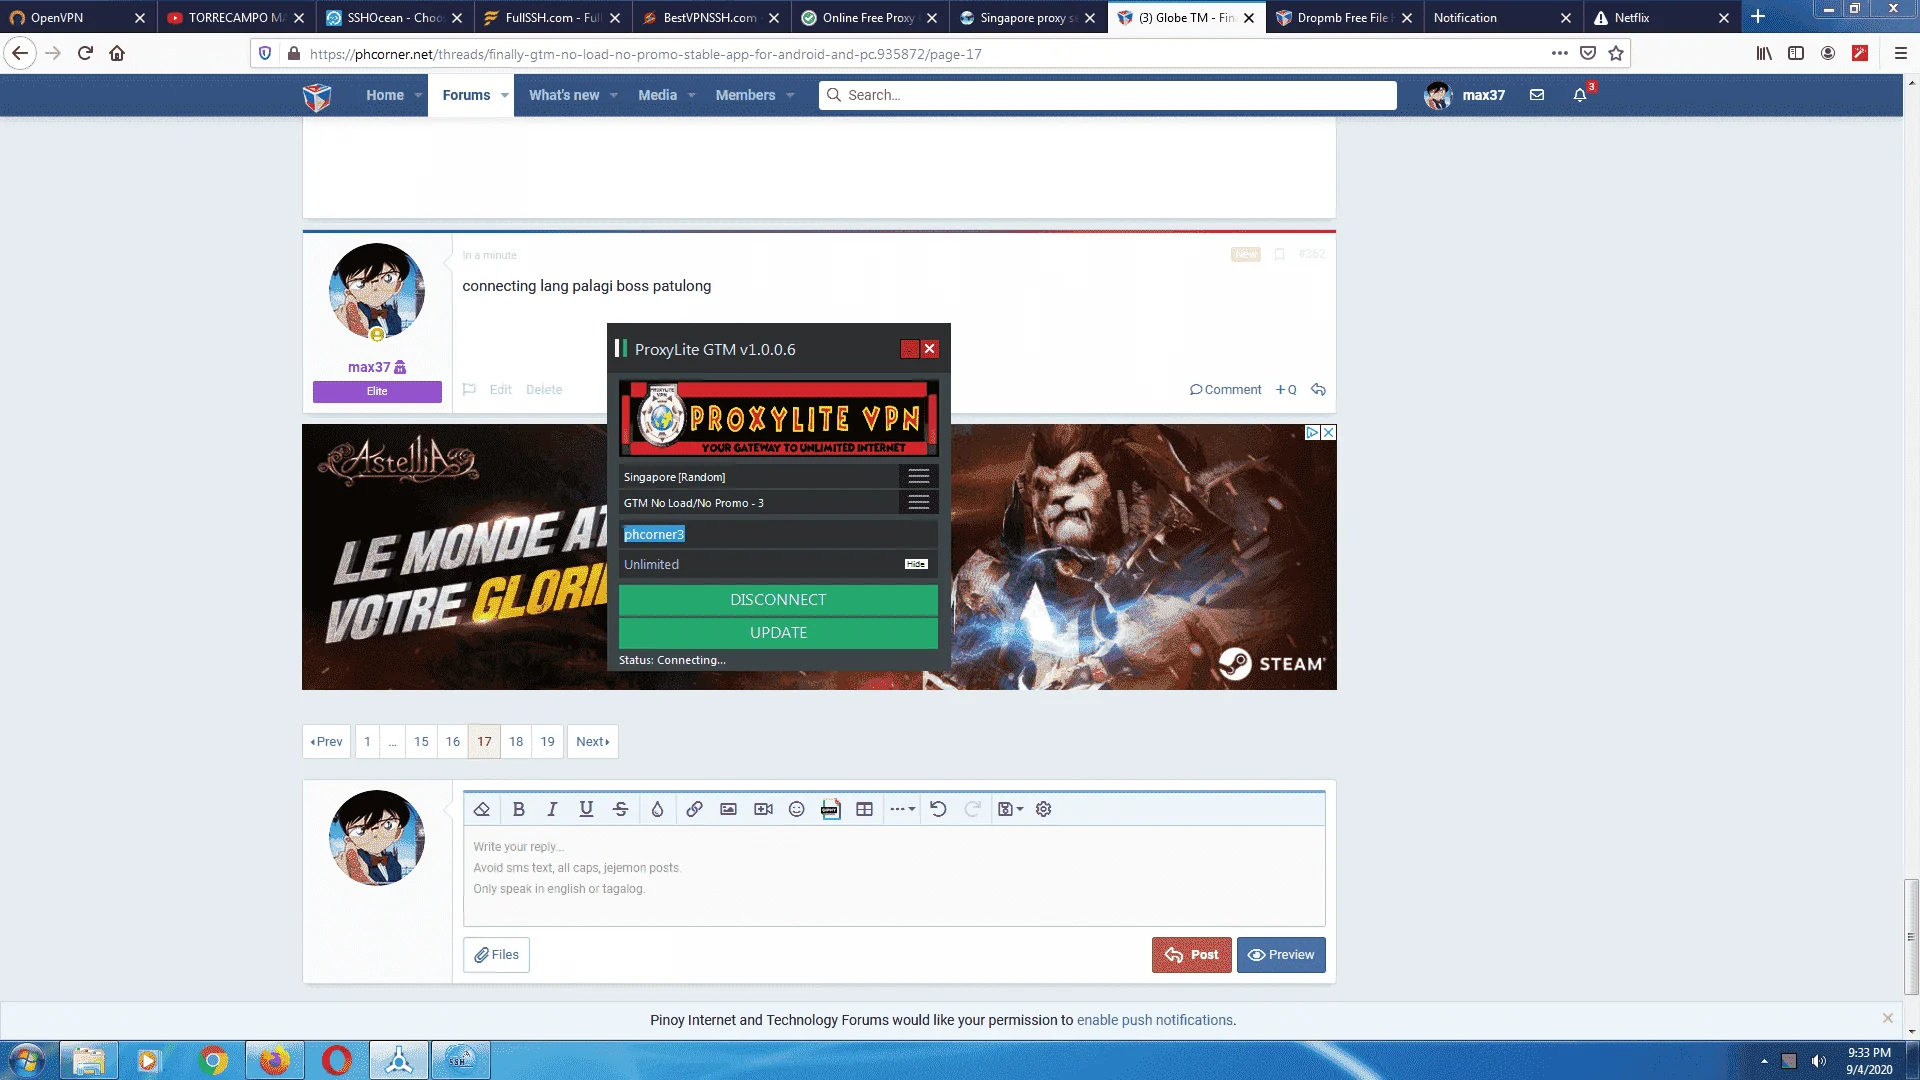
Task: Open the What's new navigation tab
Action: pos(564,95)
